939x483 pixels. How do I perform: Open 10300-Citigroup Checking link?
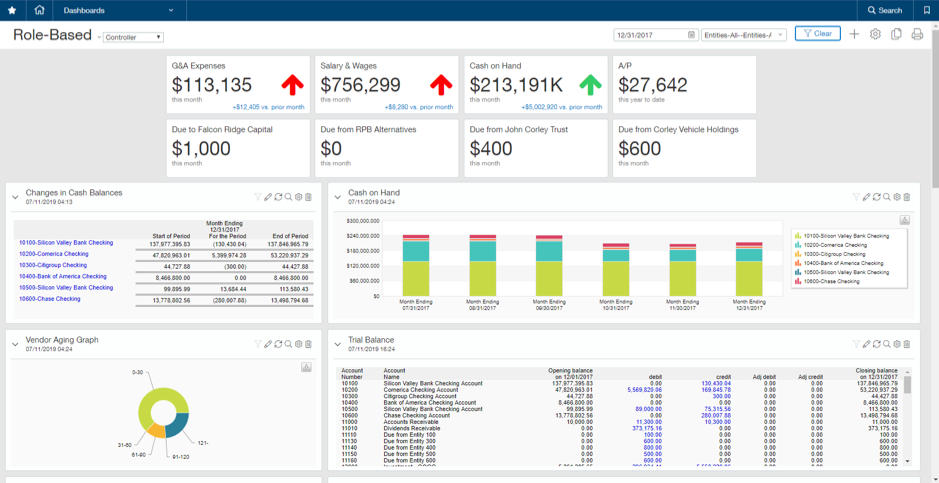pyautogui.click(x=53, y=265)
